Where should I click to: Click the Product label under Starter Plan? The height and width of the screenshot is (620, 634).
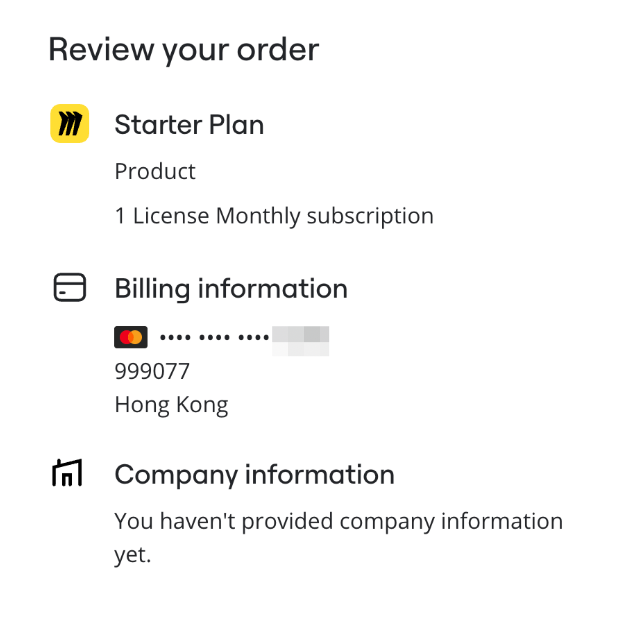(x=155, y=171)
